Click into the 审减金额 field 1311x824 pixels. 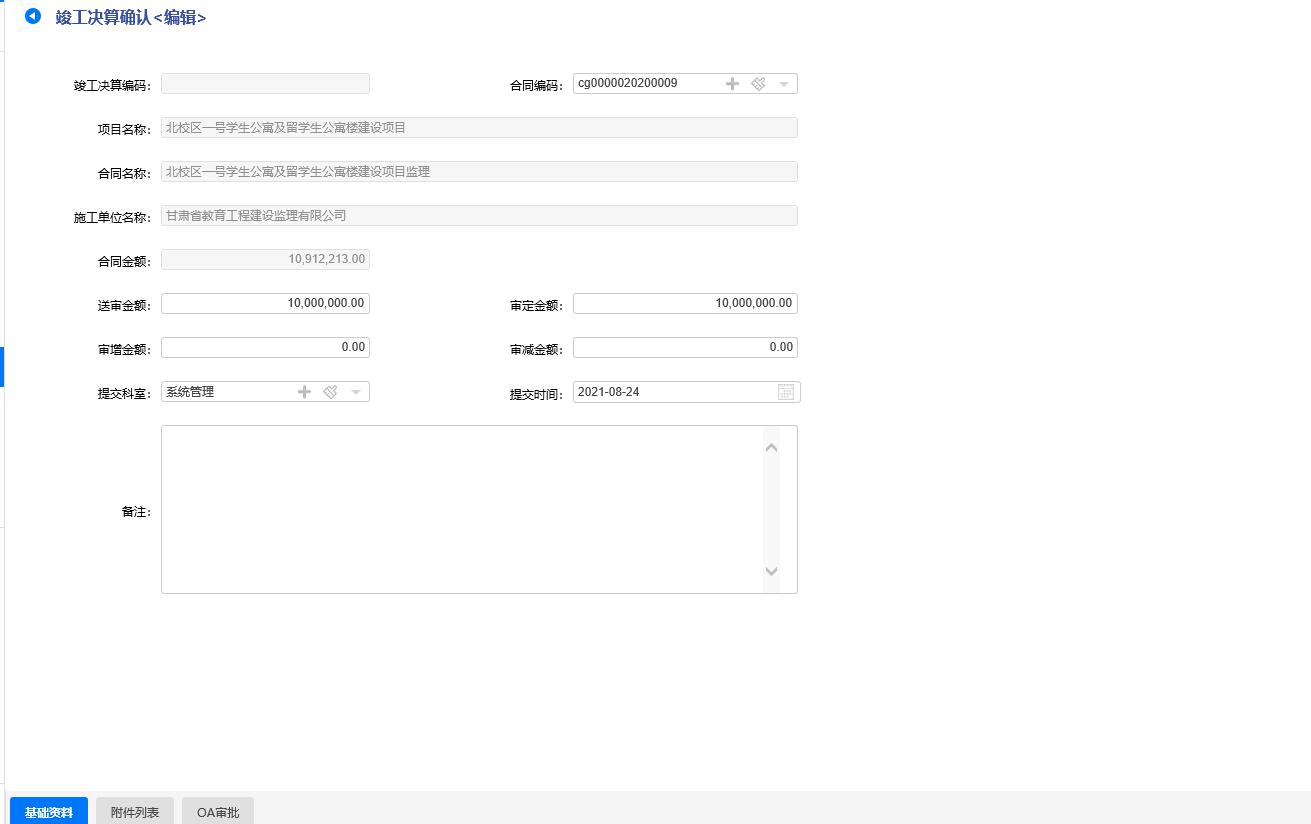685,347
